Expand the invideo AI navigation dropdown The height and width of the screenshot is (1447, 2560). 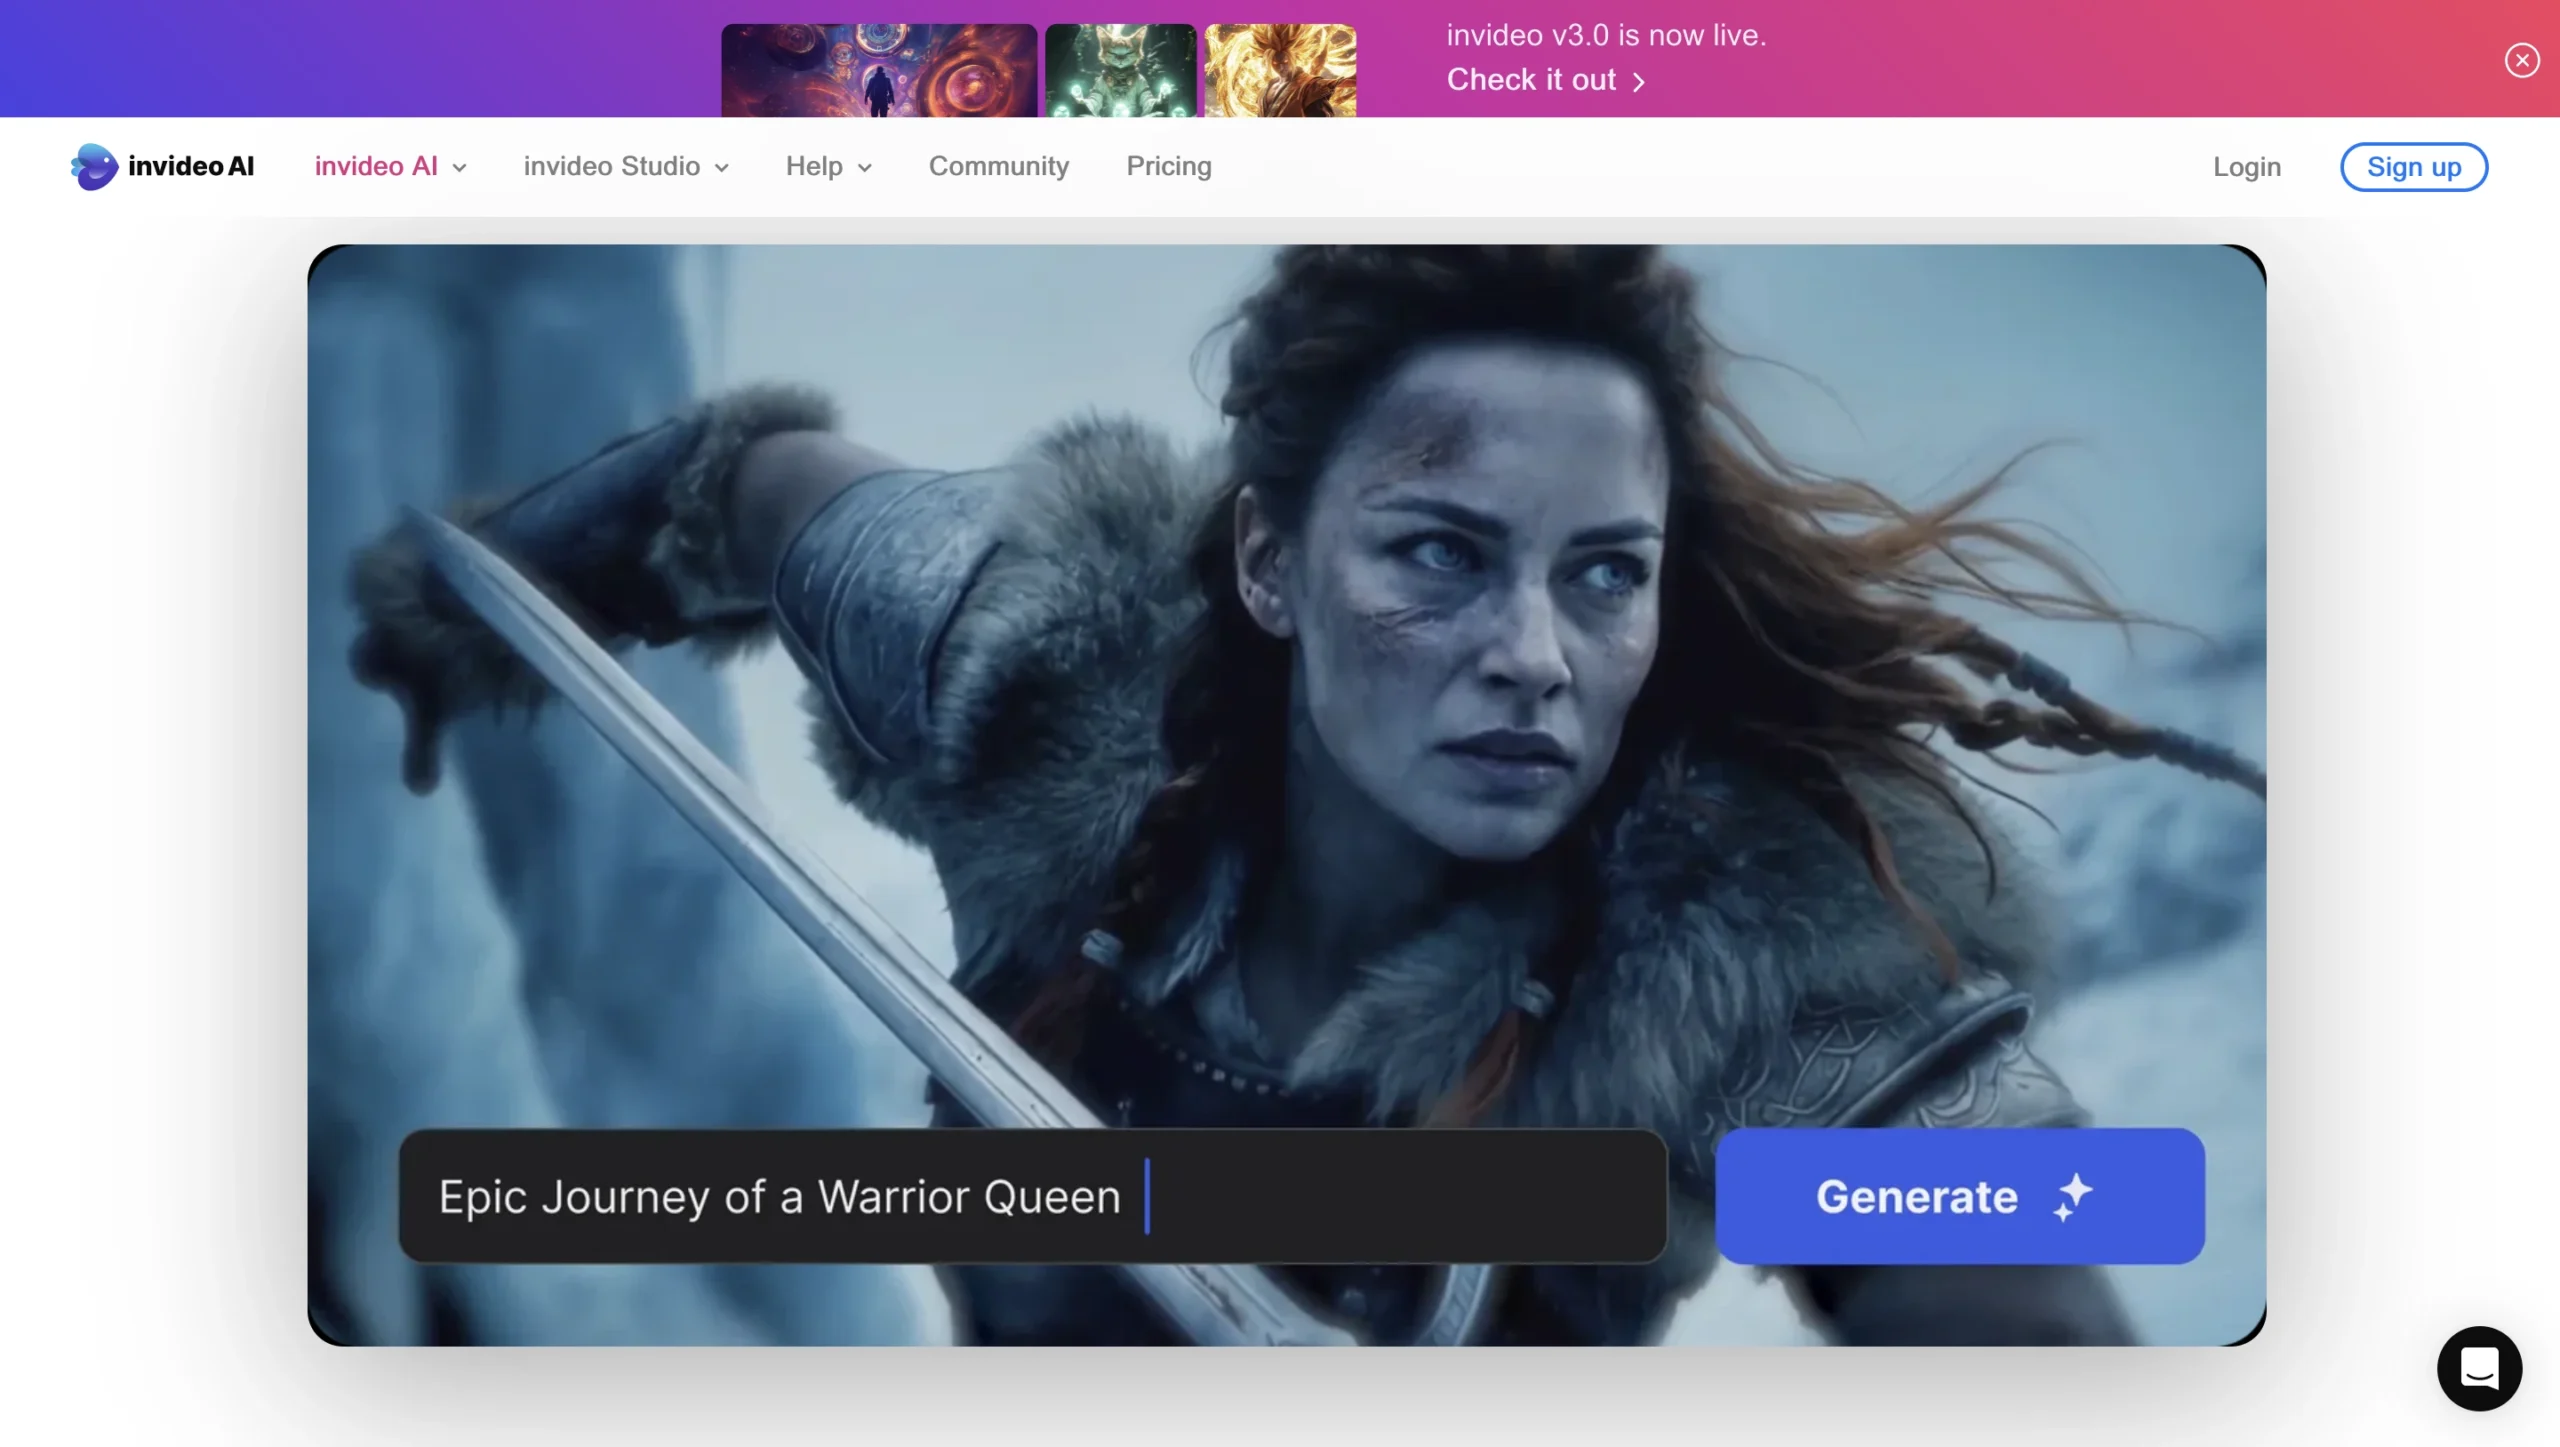coord(390,166)
